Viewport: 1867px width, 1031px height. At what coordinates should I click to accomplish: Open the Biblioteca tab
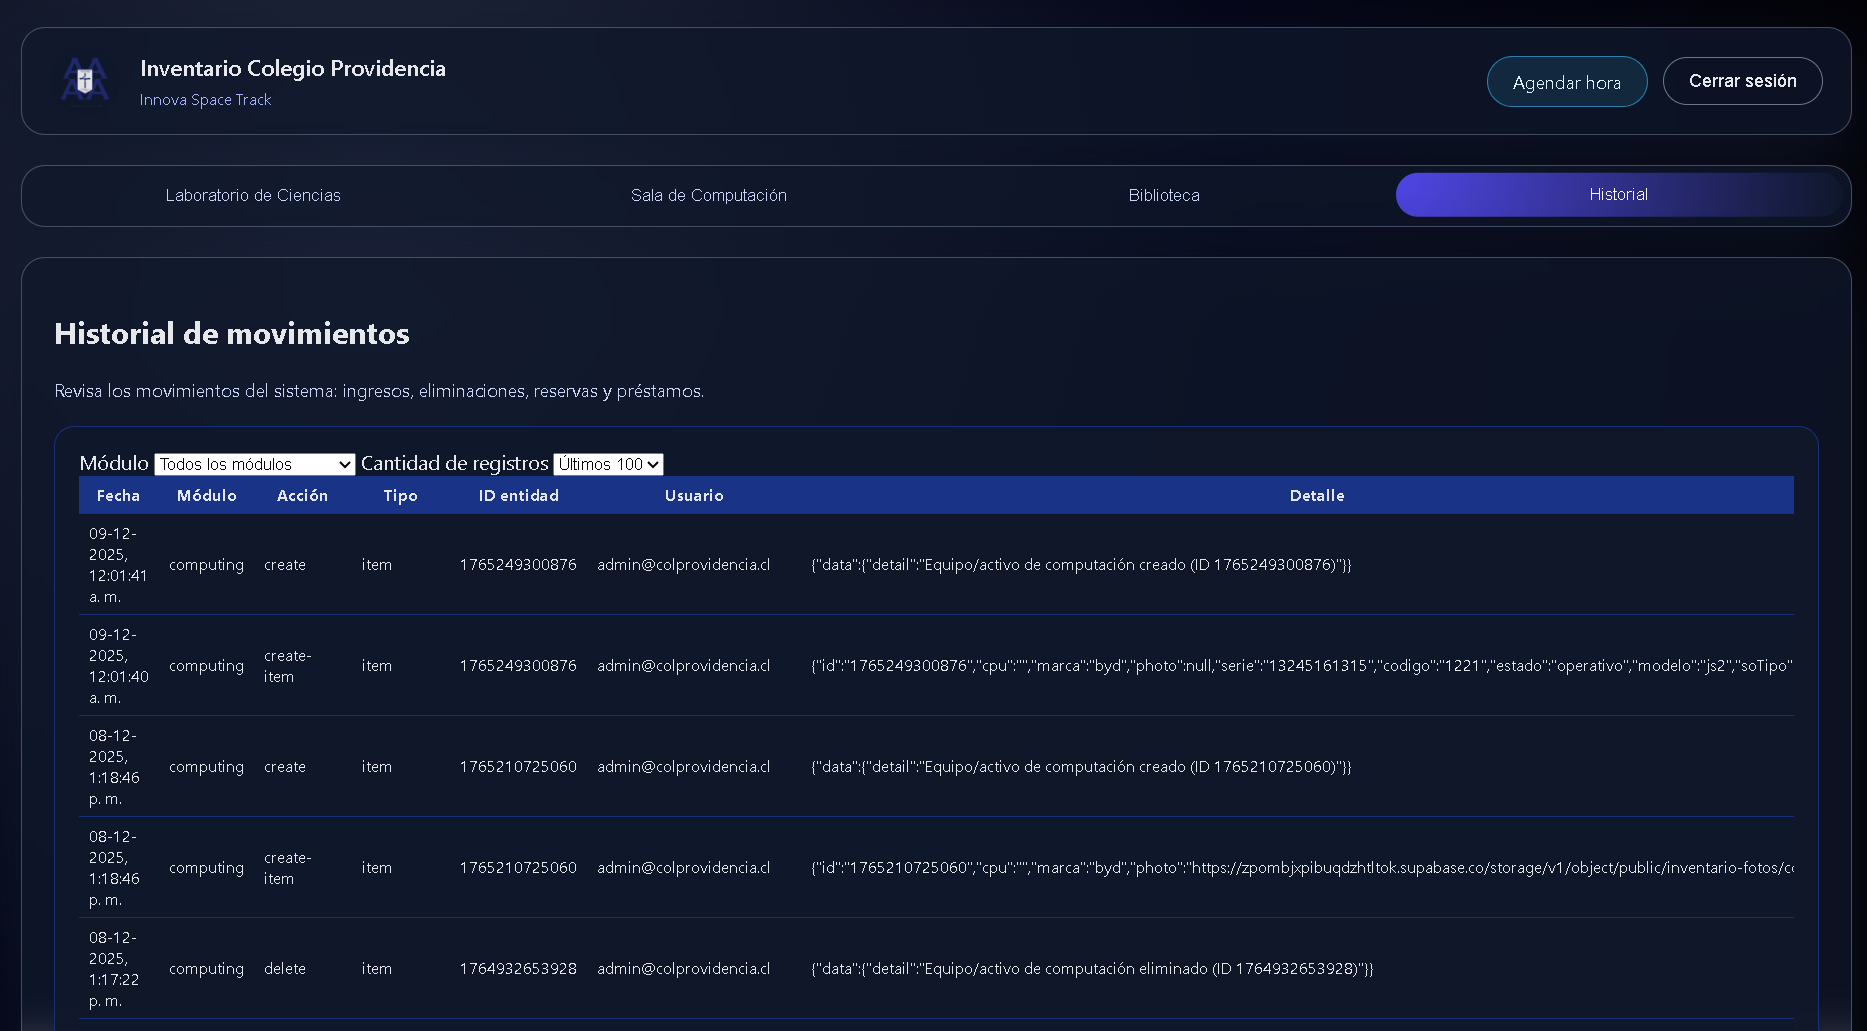[1163, 195]
